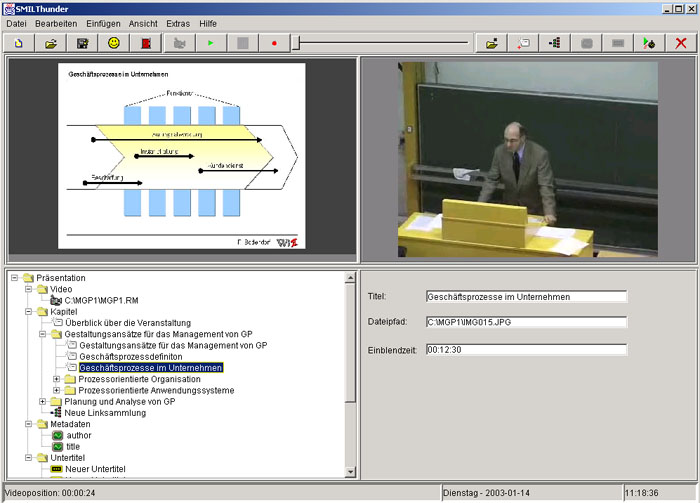The width and height of the screenshot is (700, 503).
Task: Click the video position slider track
Action: point(380,43)
